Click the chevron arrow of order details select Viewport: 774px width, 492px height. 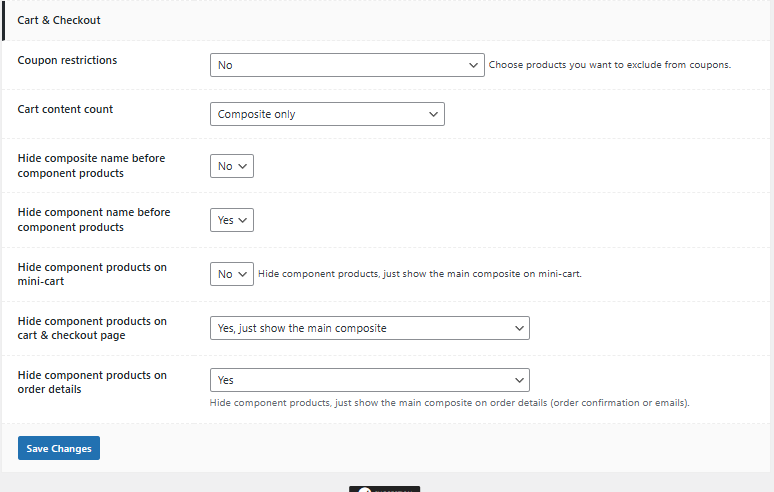[x=519, y=380]
